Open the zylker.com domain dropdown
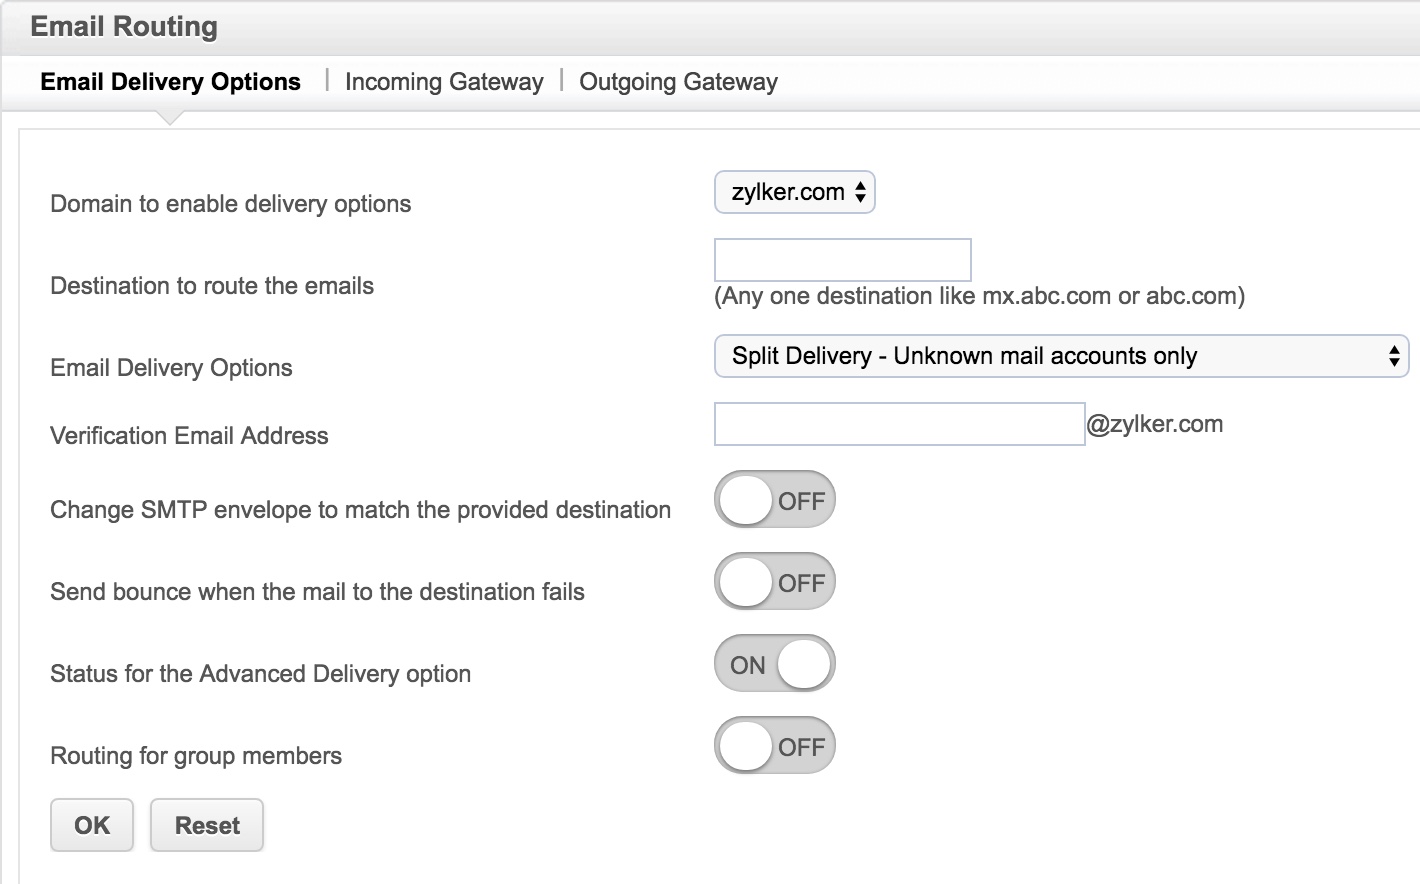This screenshot has width=1420, height=884. point(795,192)
